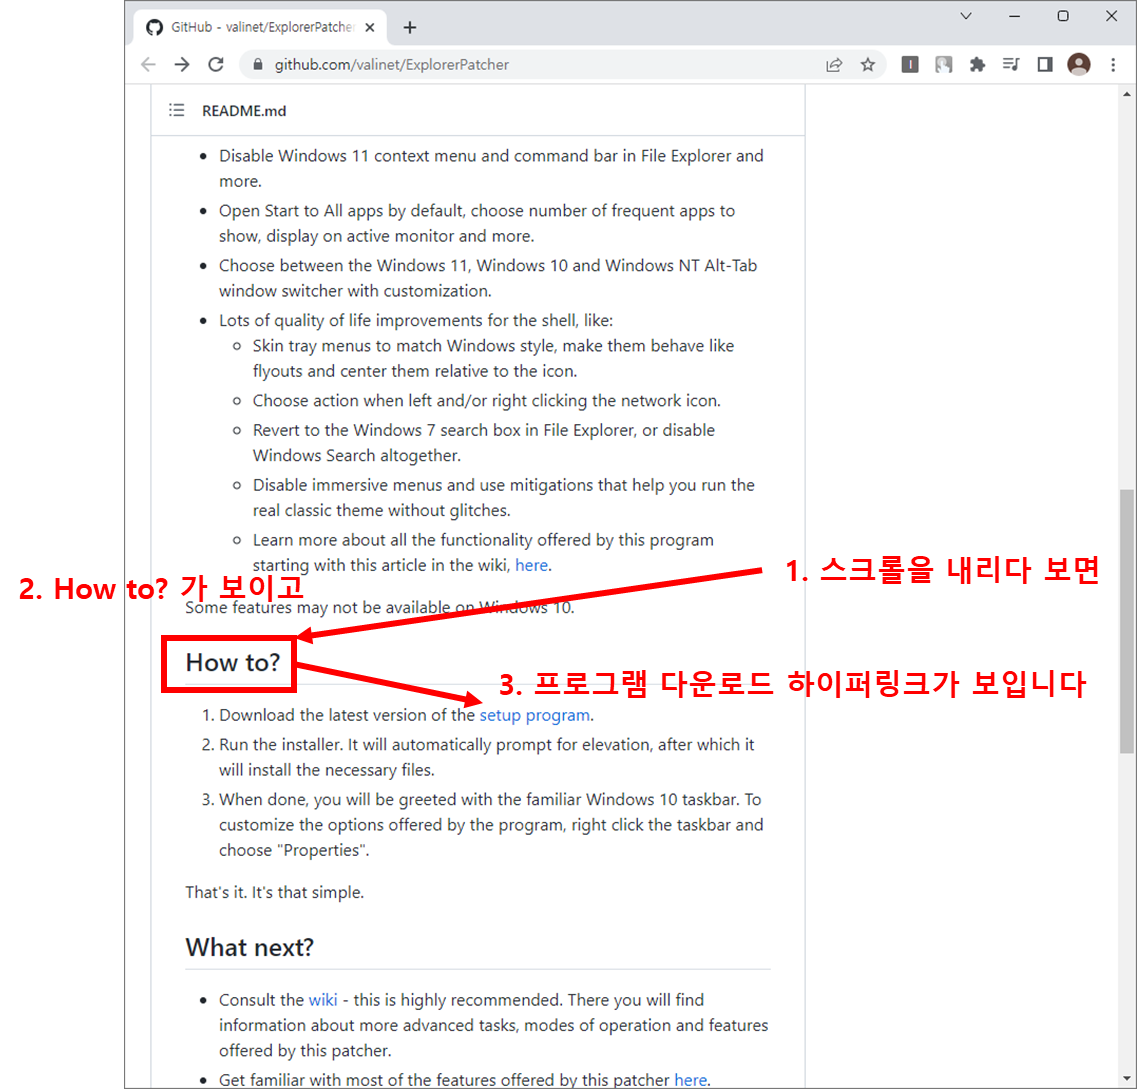The height and width of the screenshot is (1089, 1137).
Task: Toggle the browser side panel icon
Action: (x=1045, y=65)
